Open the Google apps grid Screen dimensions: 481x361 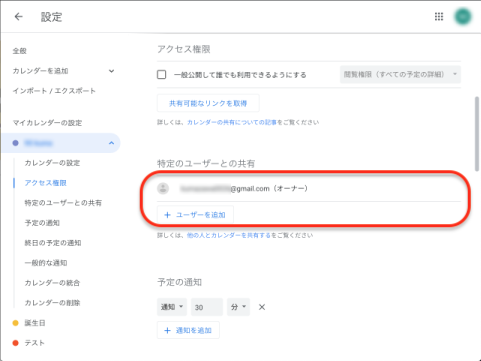[439, 17]
